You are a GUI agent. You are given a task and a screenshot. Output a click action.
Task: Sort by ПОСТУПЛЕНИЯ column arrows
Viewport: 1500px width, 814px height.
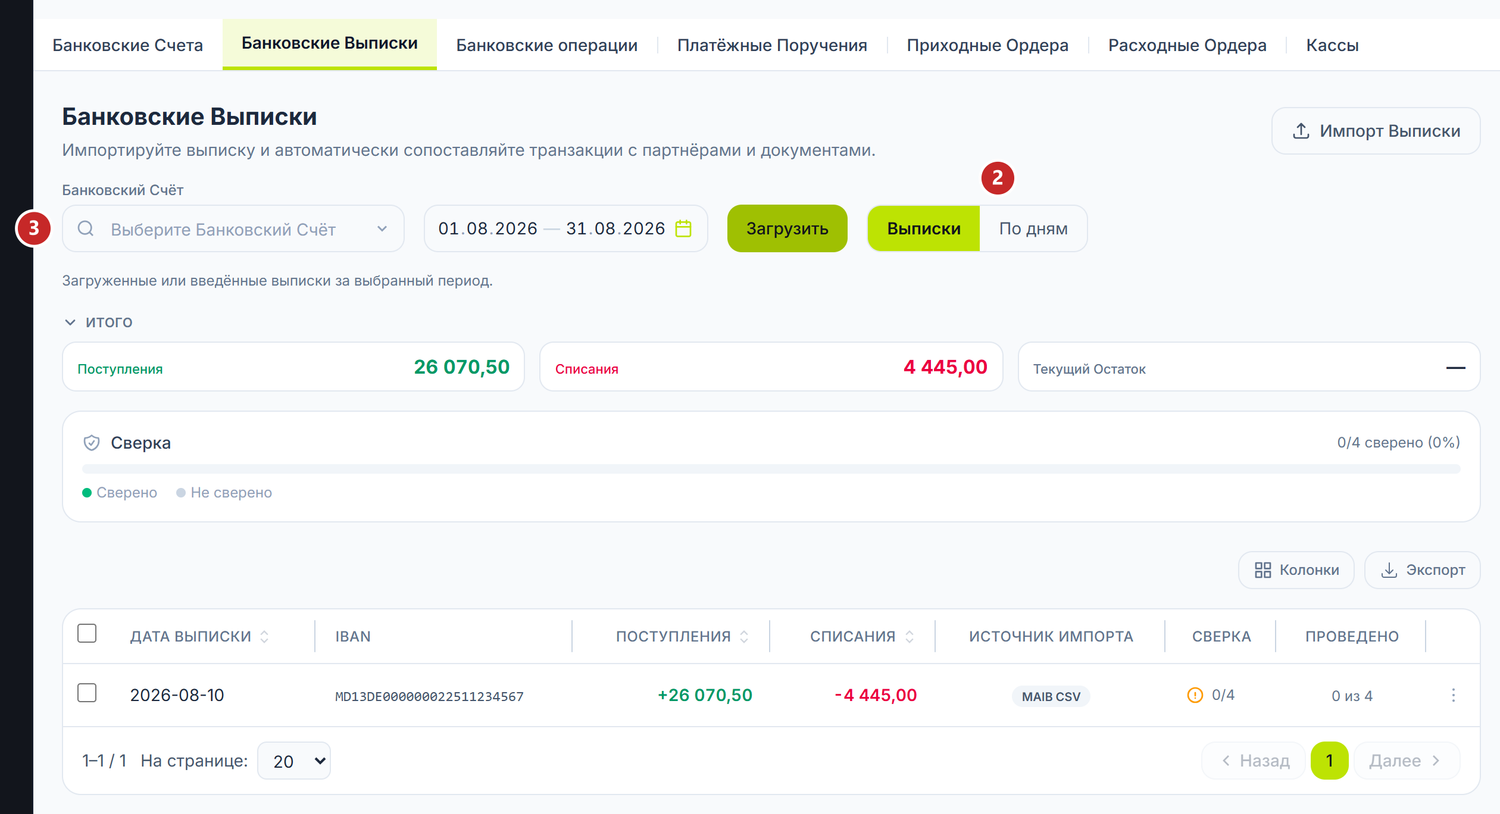tap(744, 637)
